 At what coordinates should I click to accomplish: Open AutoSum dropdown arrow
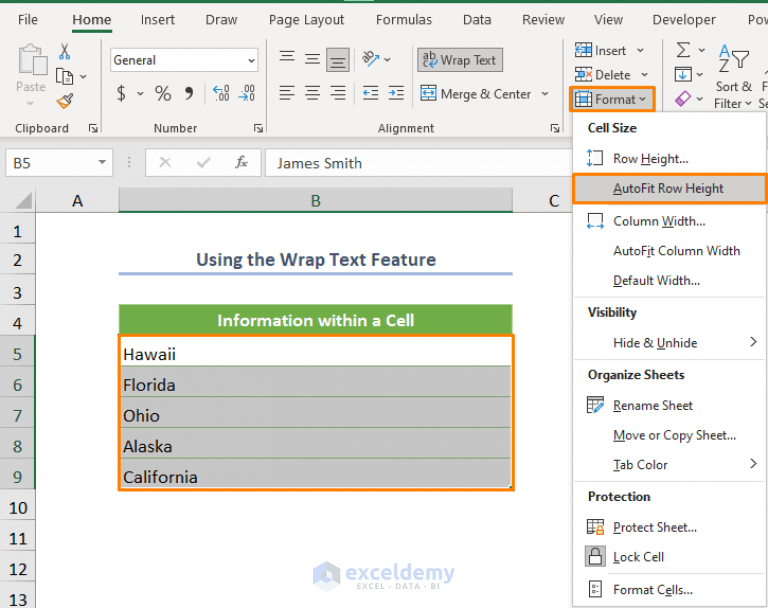click(701, 50)
